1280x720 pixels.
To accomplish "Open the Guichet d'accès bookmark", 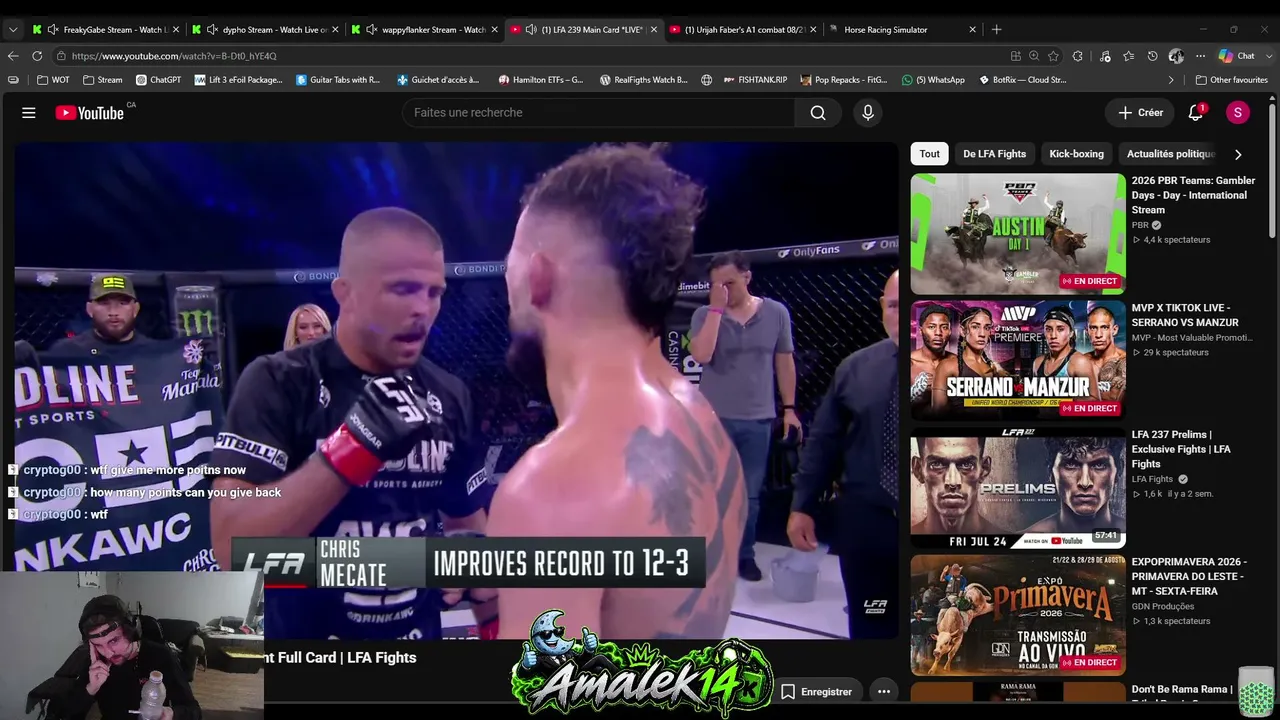I will (438, 80).
